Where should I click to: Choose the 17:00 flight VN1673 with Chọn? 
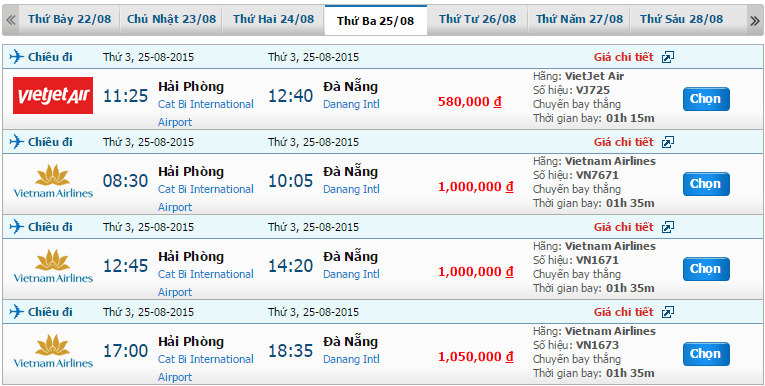706,354
